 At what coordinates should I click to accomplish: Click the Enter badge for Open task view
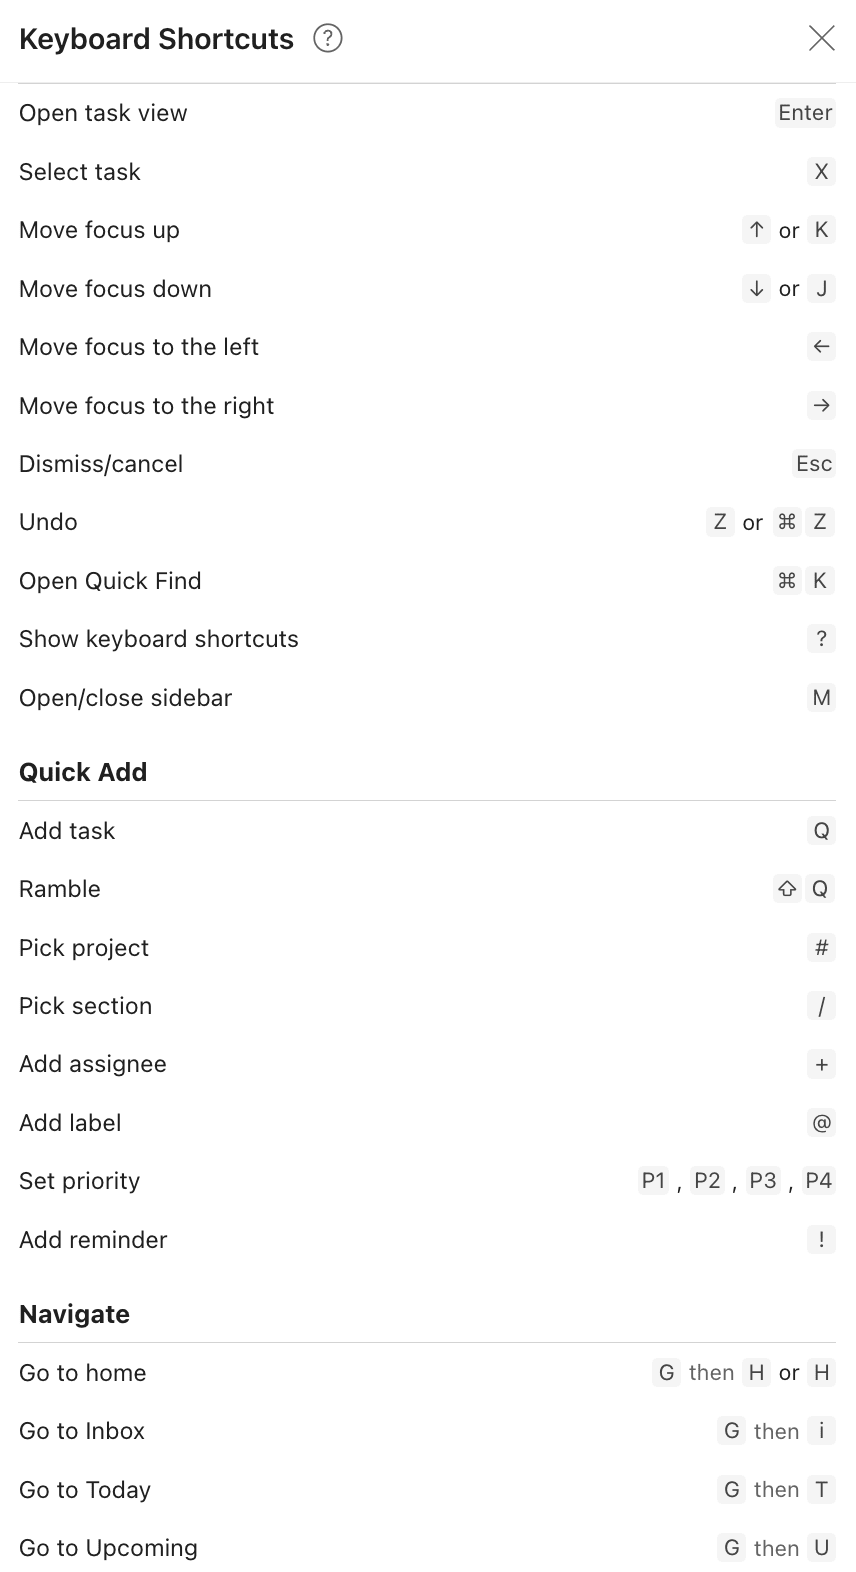point(804,112)
